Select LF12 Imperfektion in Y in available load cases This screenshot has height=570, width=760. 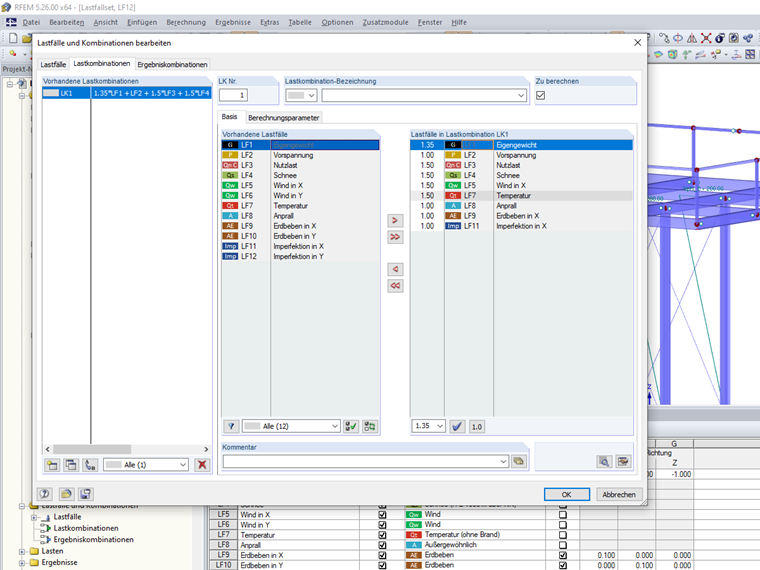click(x=300, y=256)
